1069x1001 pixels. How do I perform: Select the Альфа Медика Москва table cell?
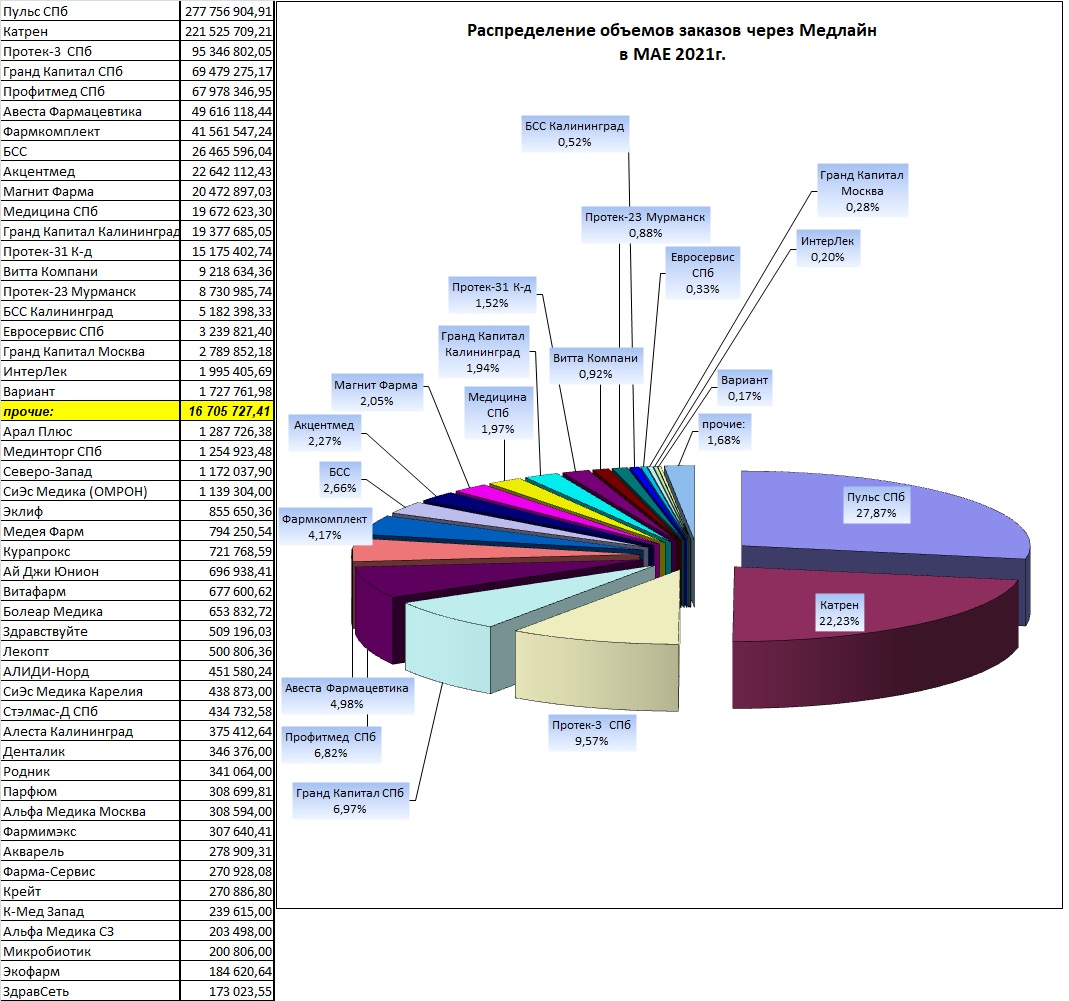point(90,811)
